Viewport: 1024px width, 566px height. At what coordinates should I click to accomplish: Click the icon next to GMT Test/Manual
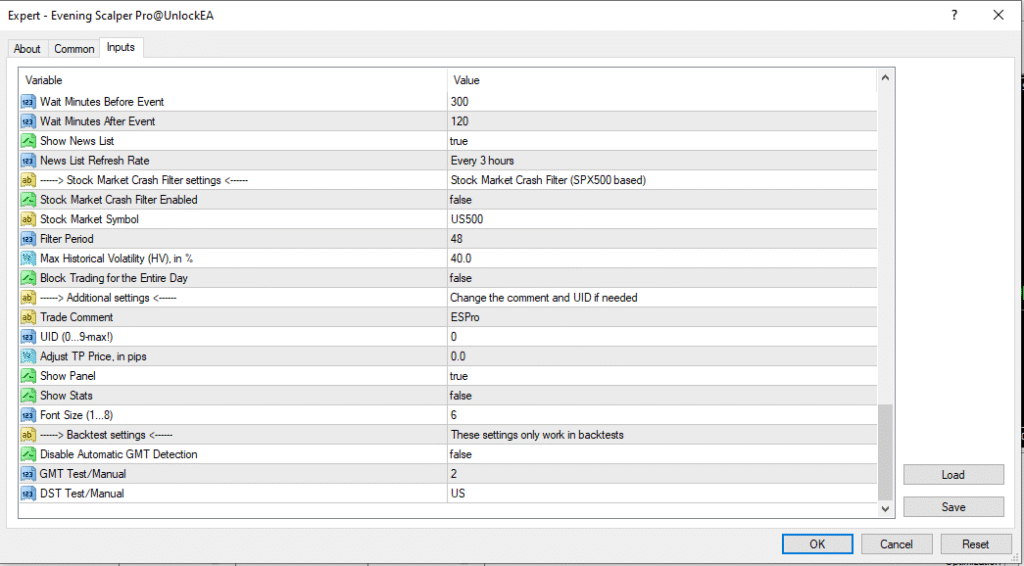coord(28,473)
